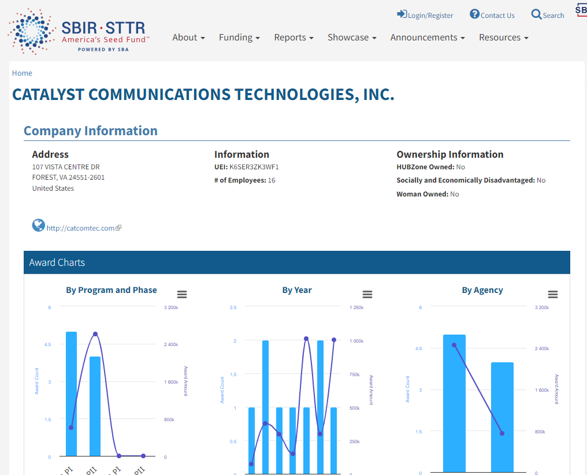Screen dimensions: 587x475
Task: Click the Search magnifier icon
Action: pyautogui.click(x=536, y=15)
